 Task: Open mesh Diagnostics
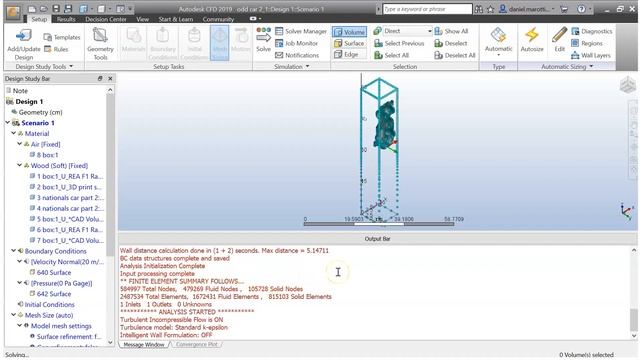point(592,31)
